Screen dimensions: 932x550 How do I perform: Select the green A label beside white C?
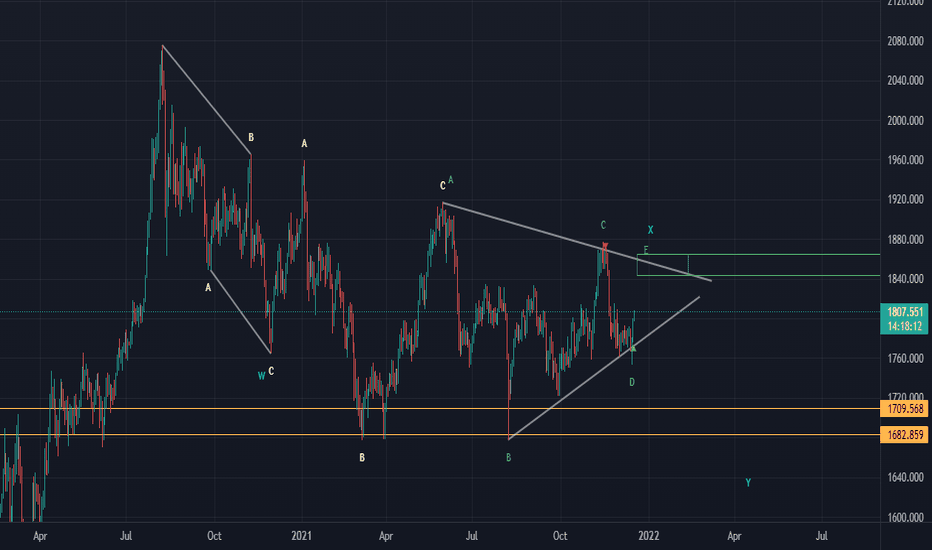pyautogui.click(x=451, y=180)
